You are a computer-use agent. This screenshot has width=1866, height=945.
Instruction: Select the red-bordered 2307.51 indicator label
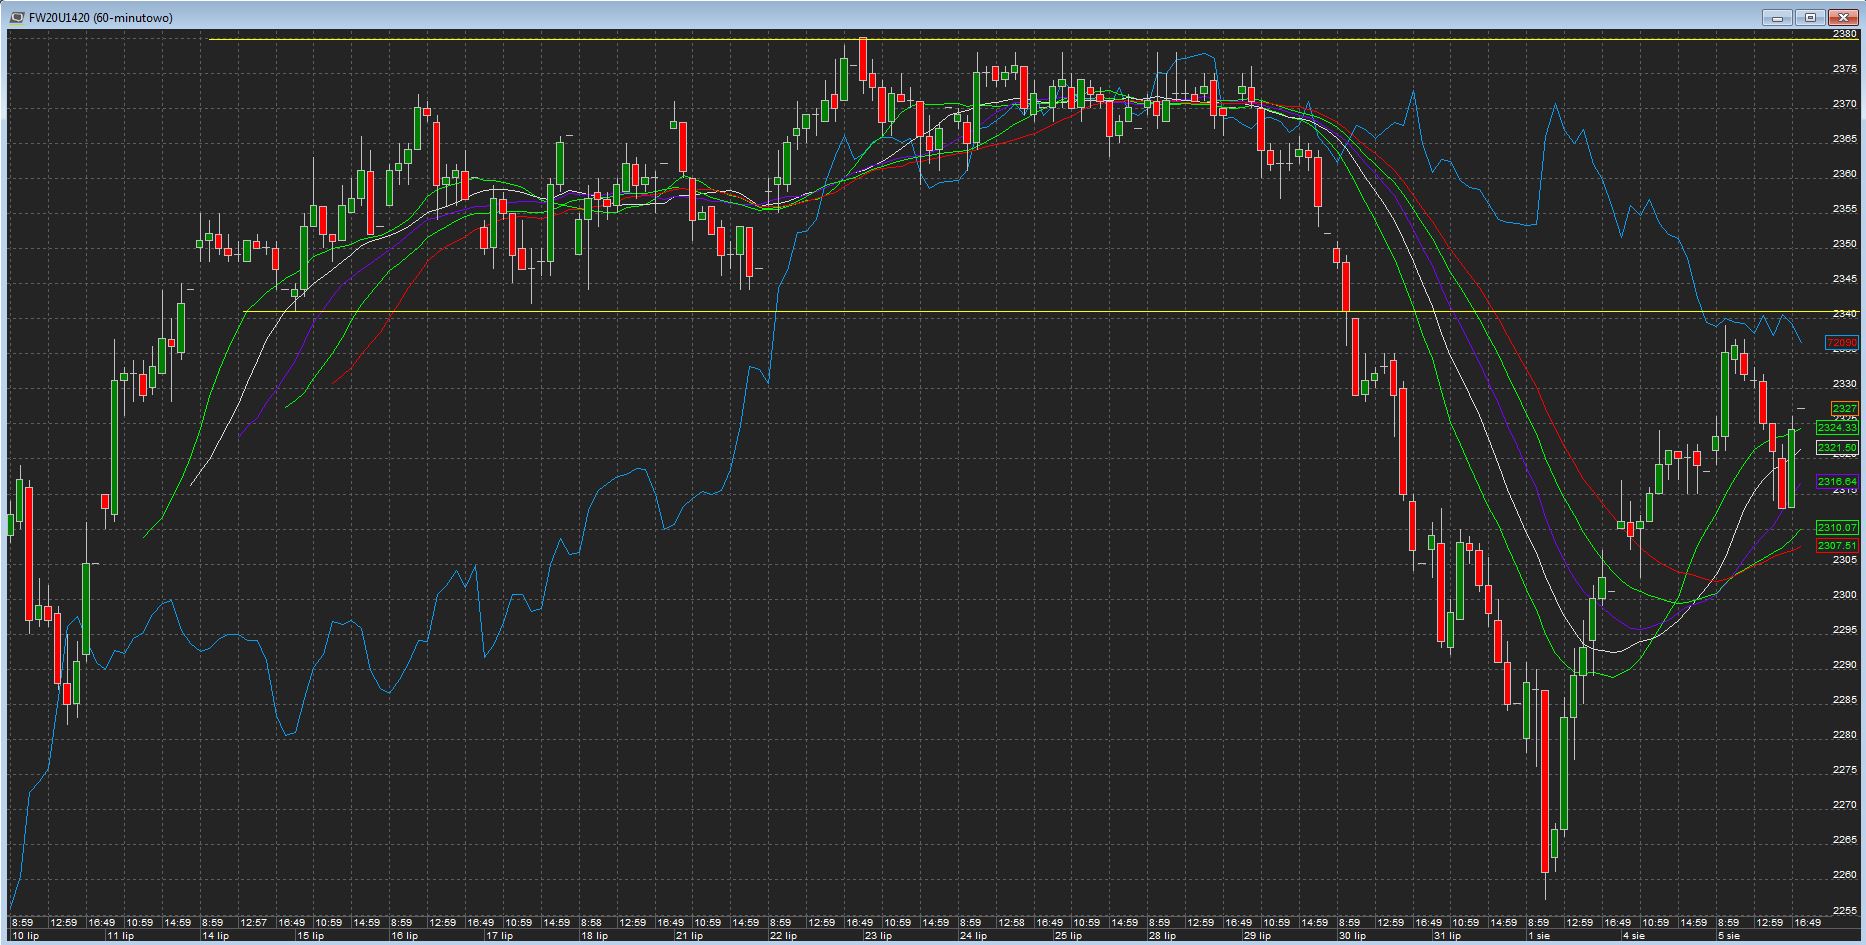1837,546
